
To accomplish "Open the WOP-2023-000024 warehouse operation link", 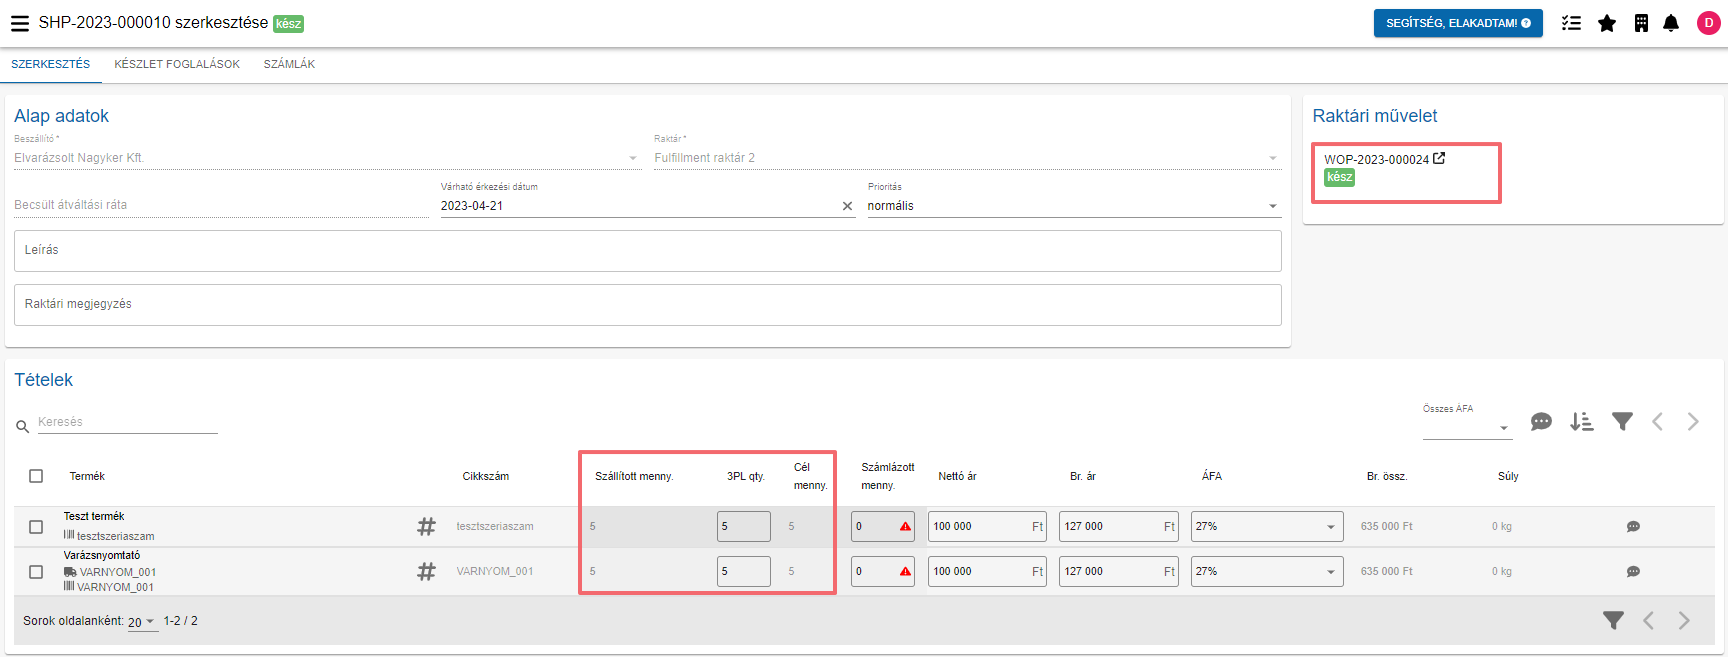I will 1376,160.
